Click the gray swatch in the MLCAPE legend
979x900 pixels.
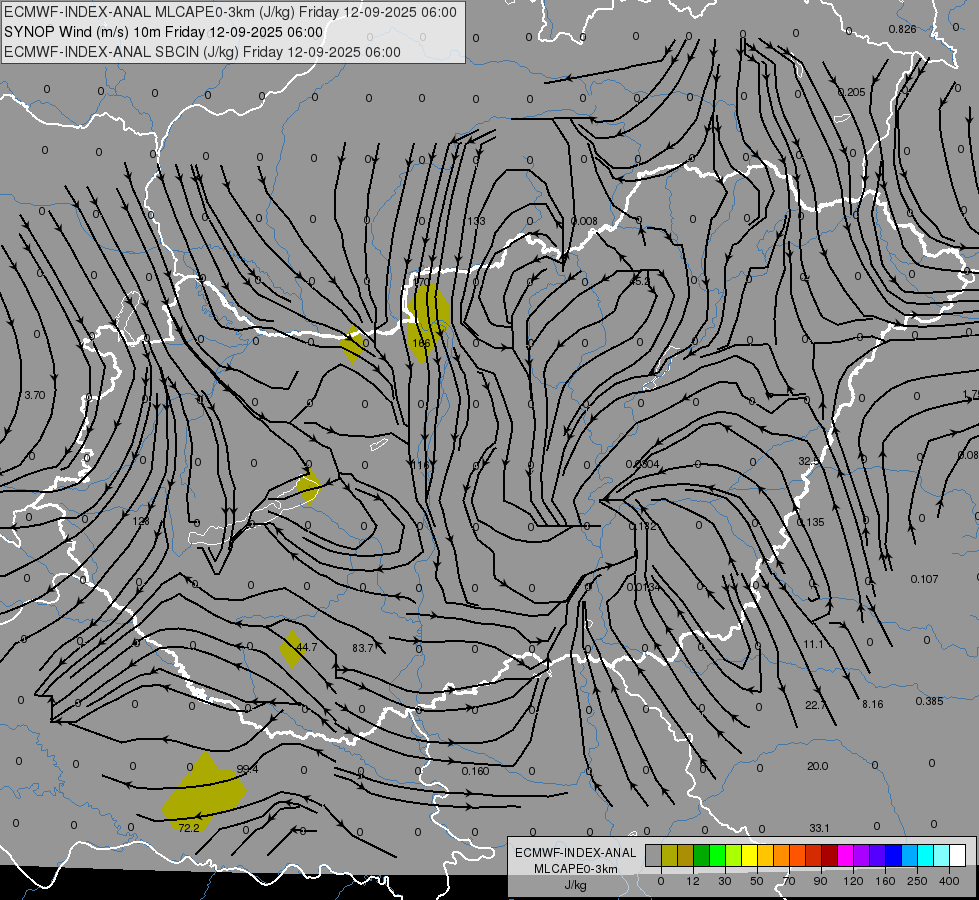pos(654,856)
